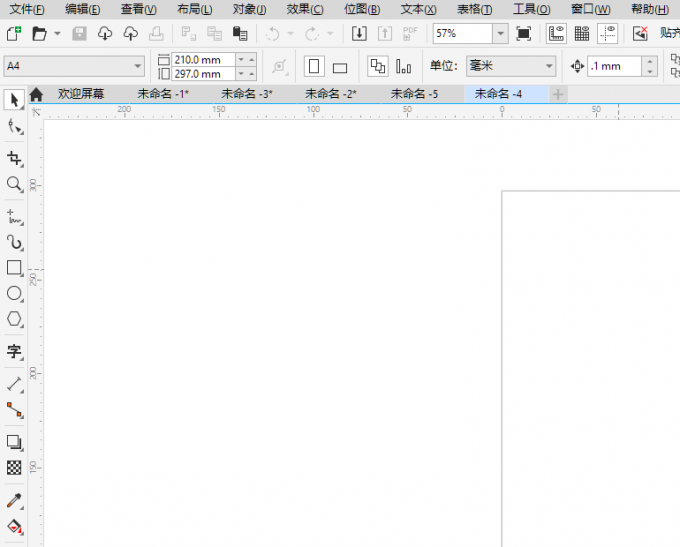Click the cloud download icon
Screen dimensions: 680x547
coord(105,33)
